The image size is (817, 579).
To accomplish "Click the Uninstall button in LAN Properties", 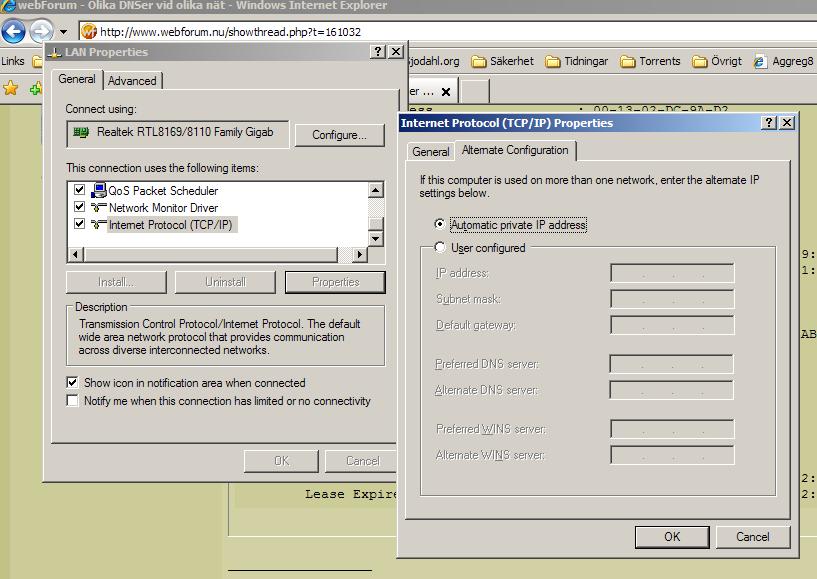I will [x=225, y=282].
